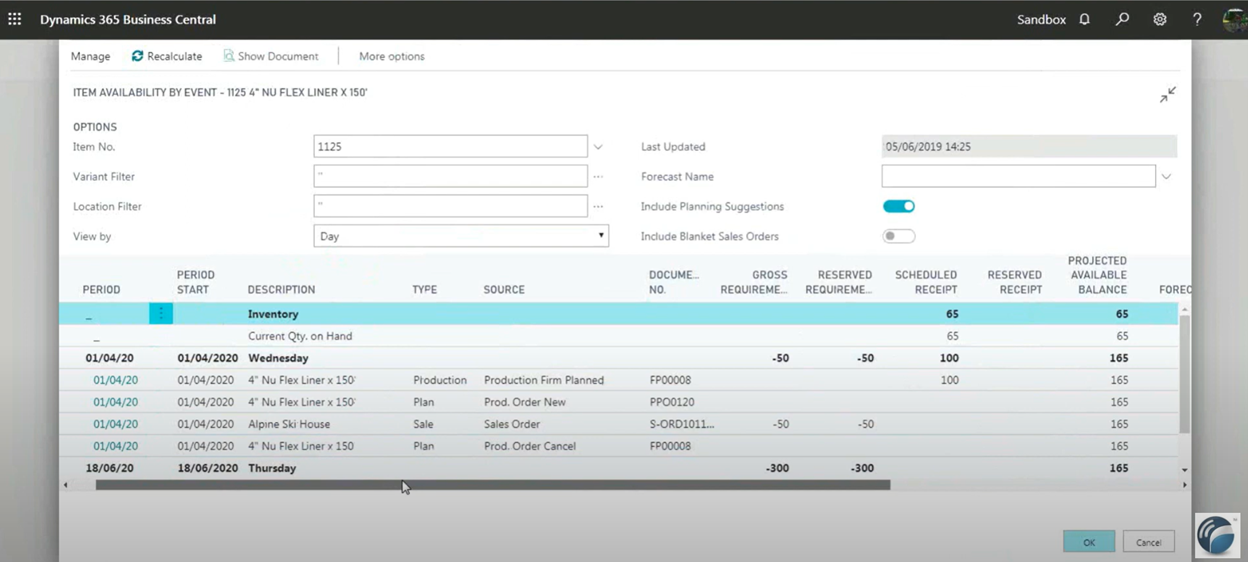This screenshot has width=1248, height=562.
Task: Enable Include Blanket Sales Orders switch
Action: click(x=899, y=236)
